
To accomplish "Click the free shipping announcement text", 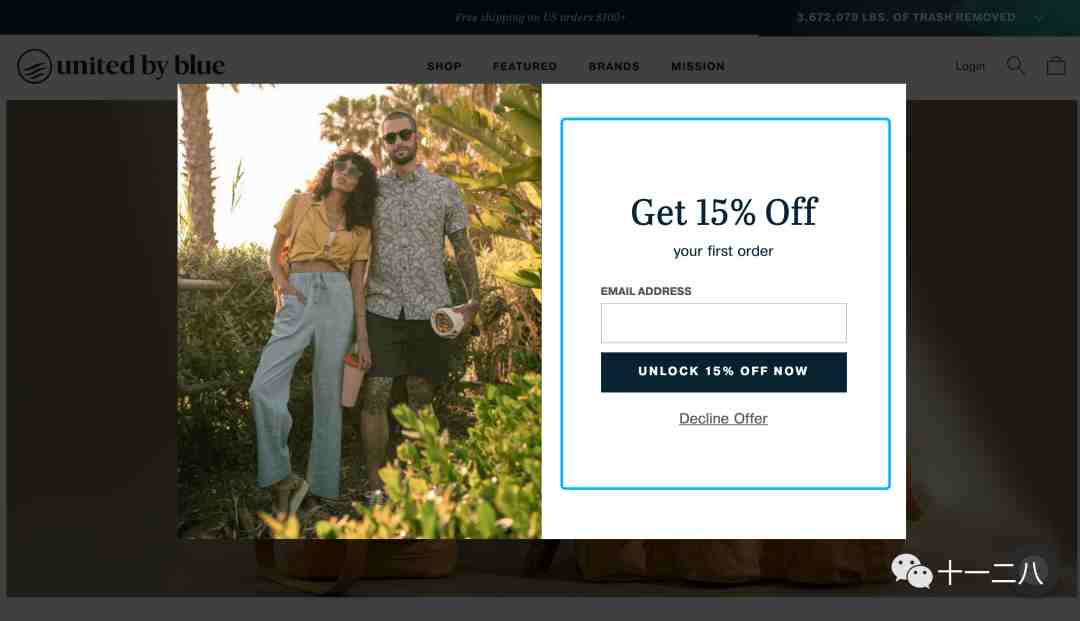I will pyautogui.click(x=540, y=17).
